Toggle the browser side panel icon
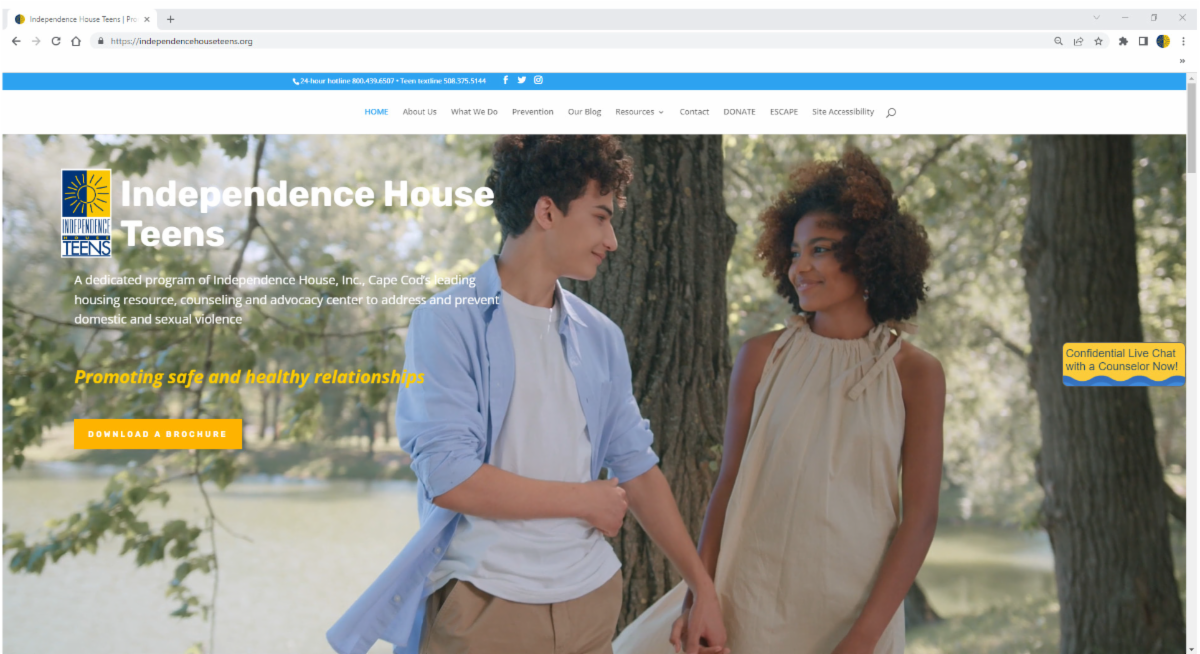 pyautogui.click(x=1144, y=41)
